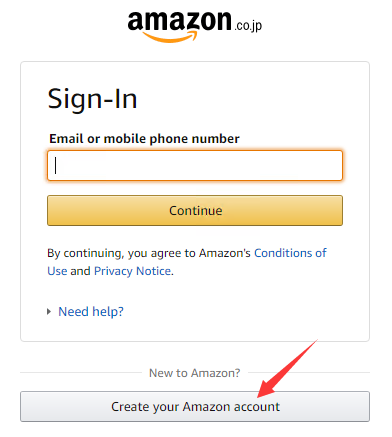Image resolution: width=392 pixels, height=437 pixels.
Task: Click the divider line right of New to Amazon?
Action: click(309, 373)
